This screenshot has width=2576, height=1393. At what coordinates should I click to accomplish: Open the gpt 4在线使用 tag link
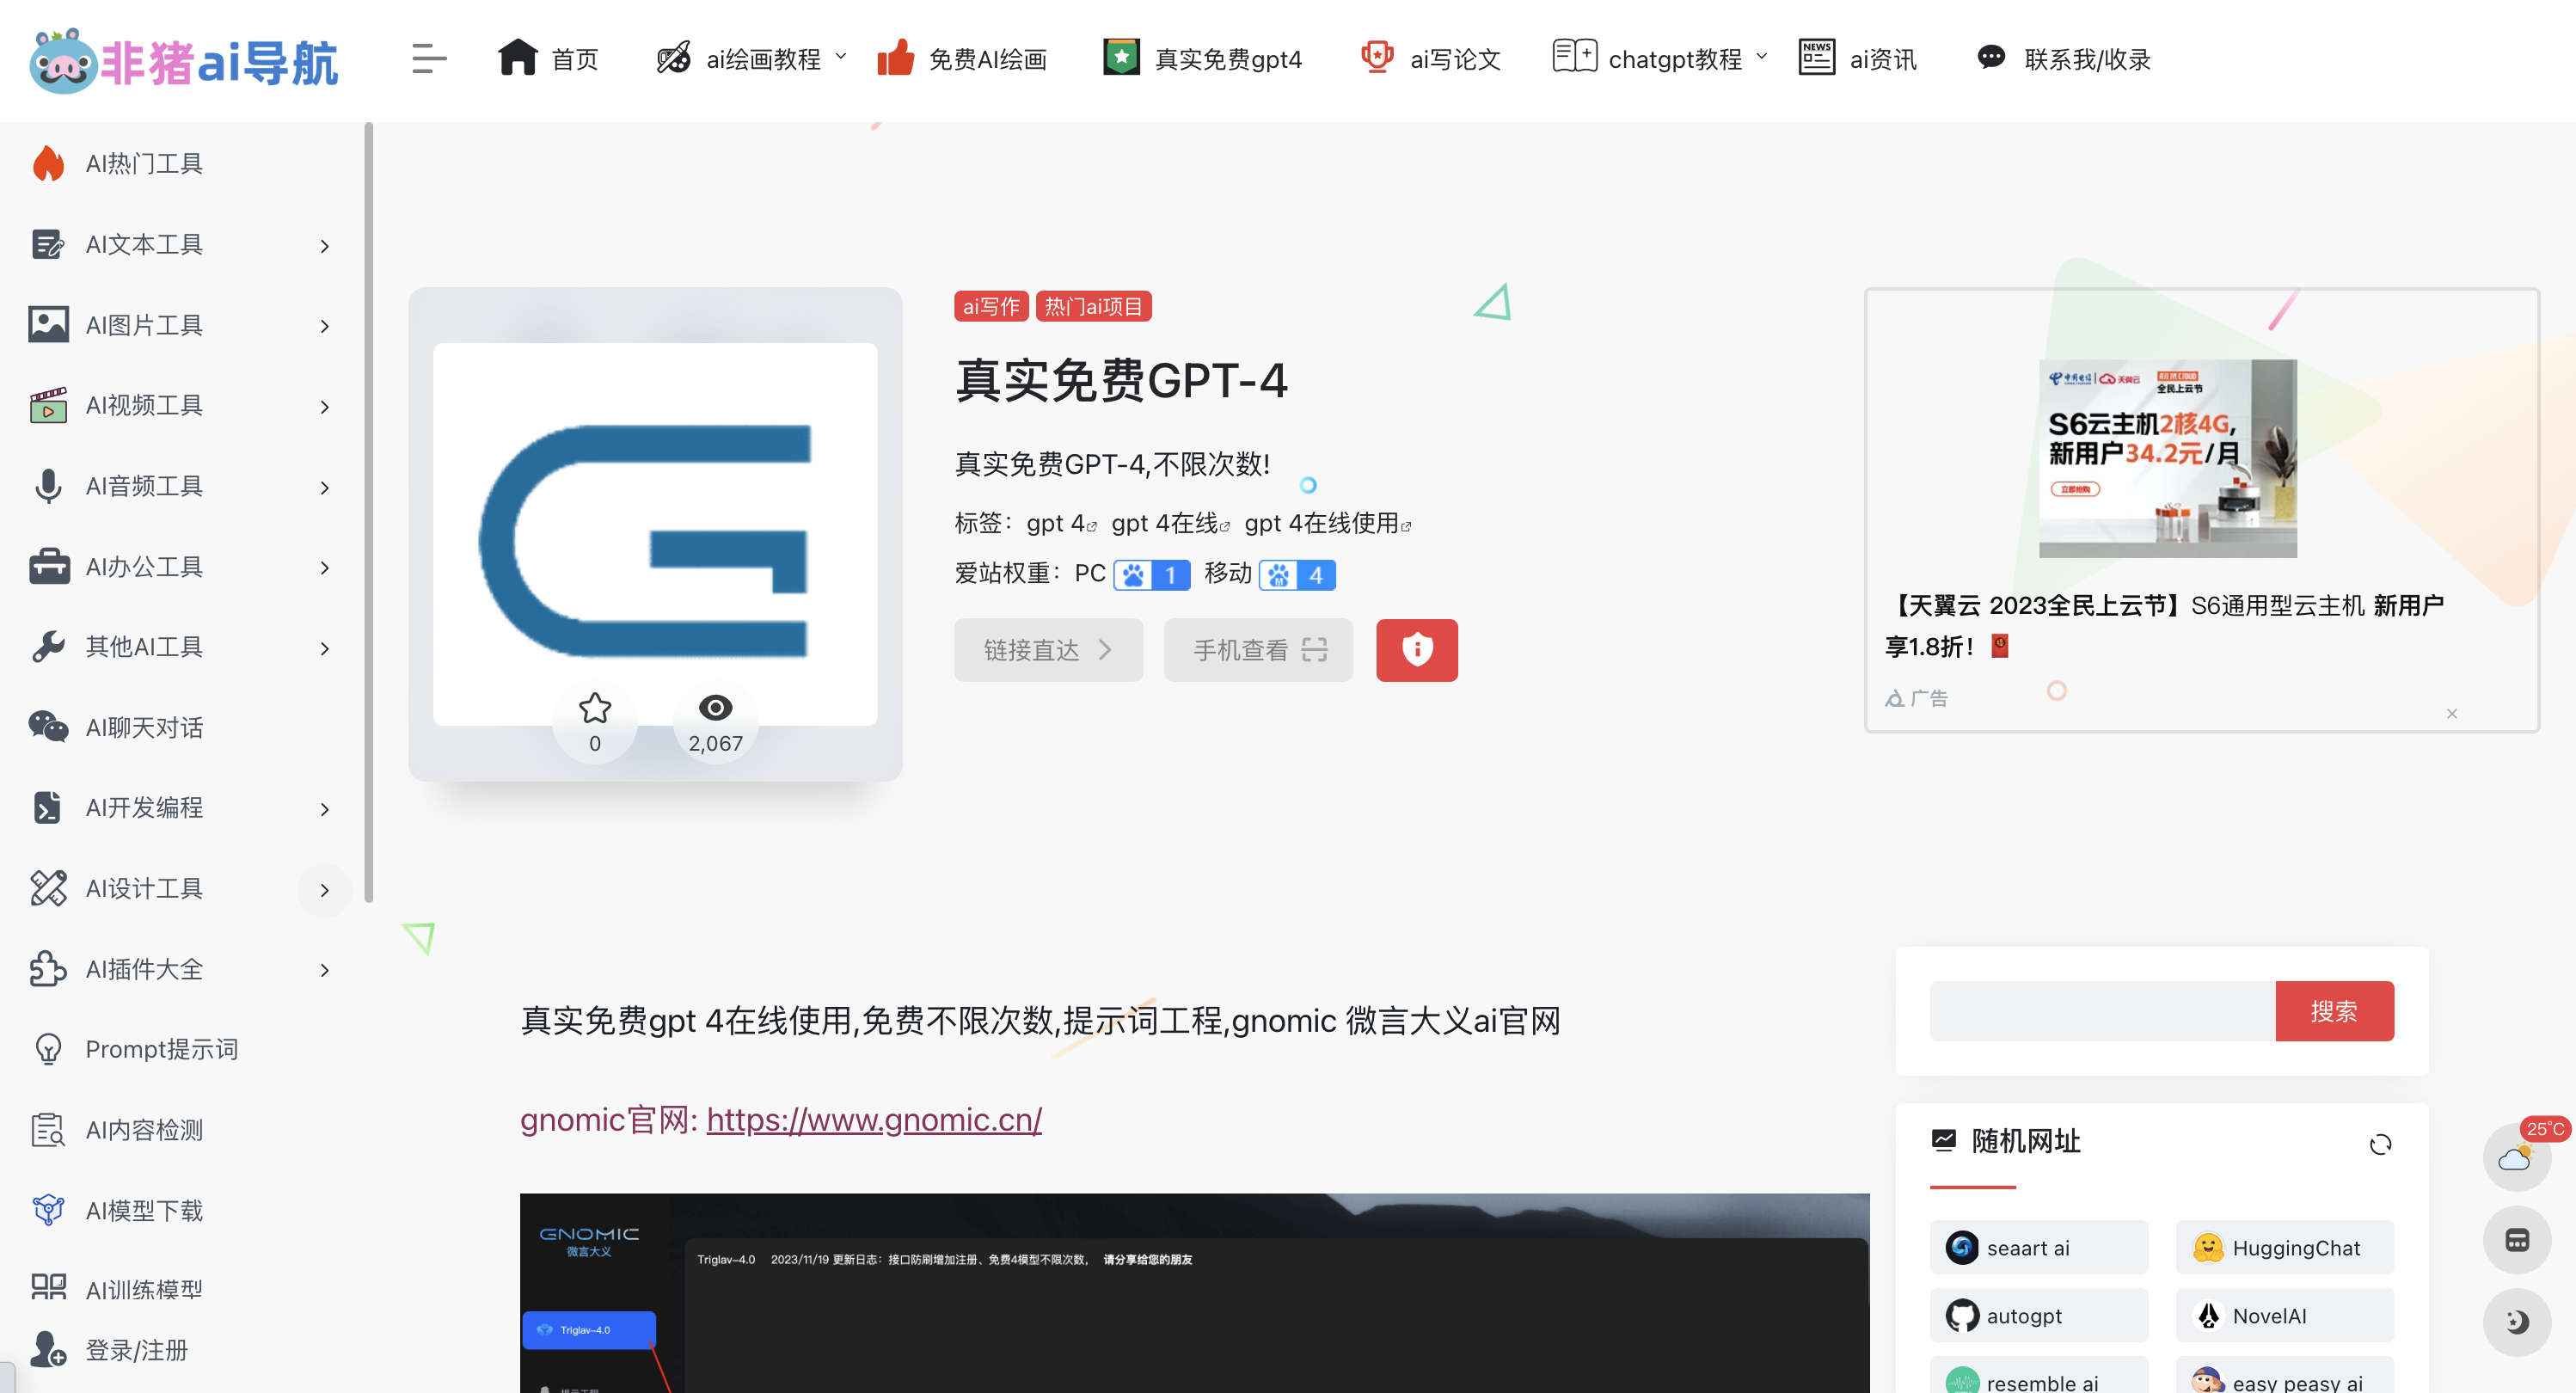[1327, 523]
